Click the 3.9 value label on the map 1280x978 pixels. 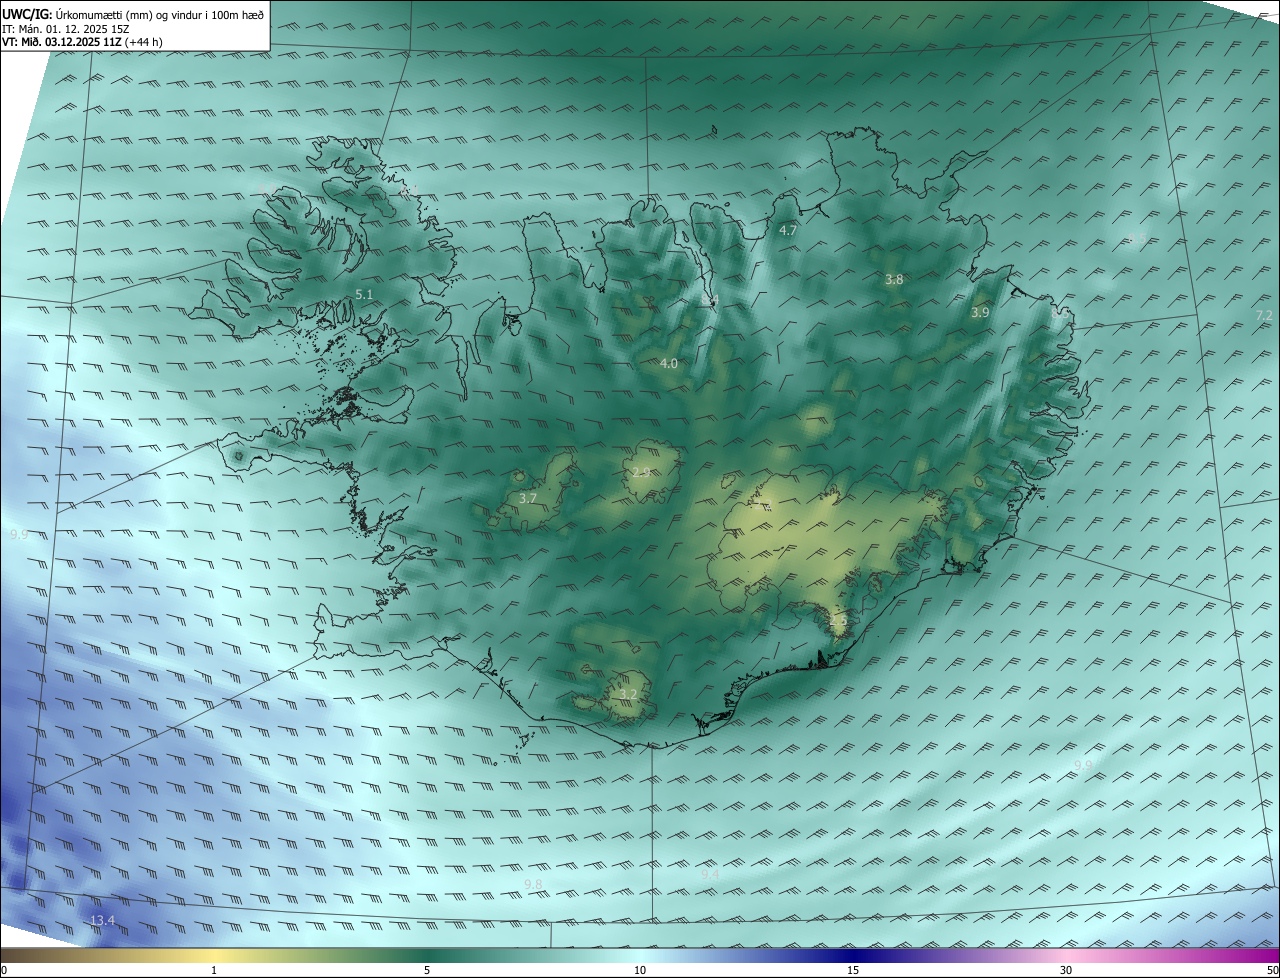pos(980,312)
